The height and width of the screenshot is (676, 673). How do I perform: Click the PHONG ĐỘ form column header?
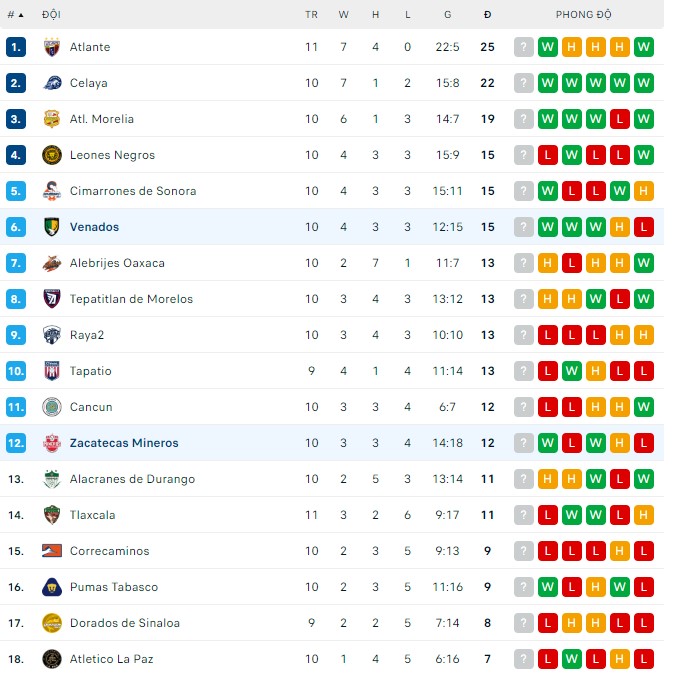click(584, 15)
